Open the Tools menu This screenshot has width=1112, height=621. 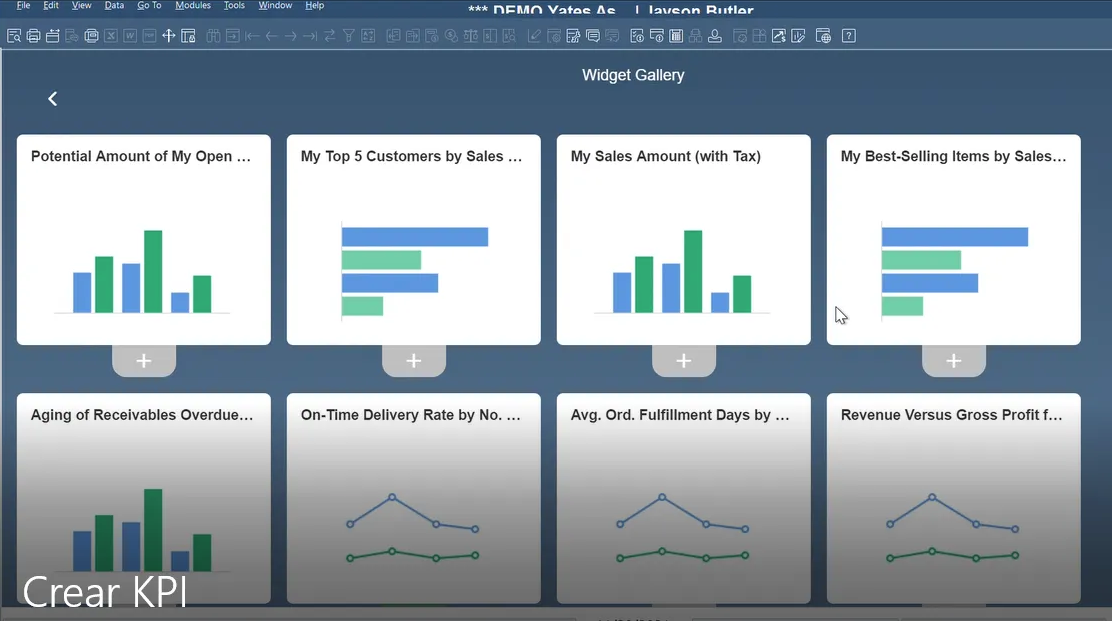coord(234,6)
